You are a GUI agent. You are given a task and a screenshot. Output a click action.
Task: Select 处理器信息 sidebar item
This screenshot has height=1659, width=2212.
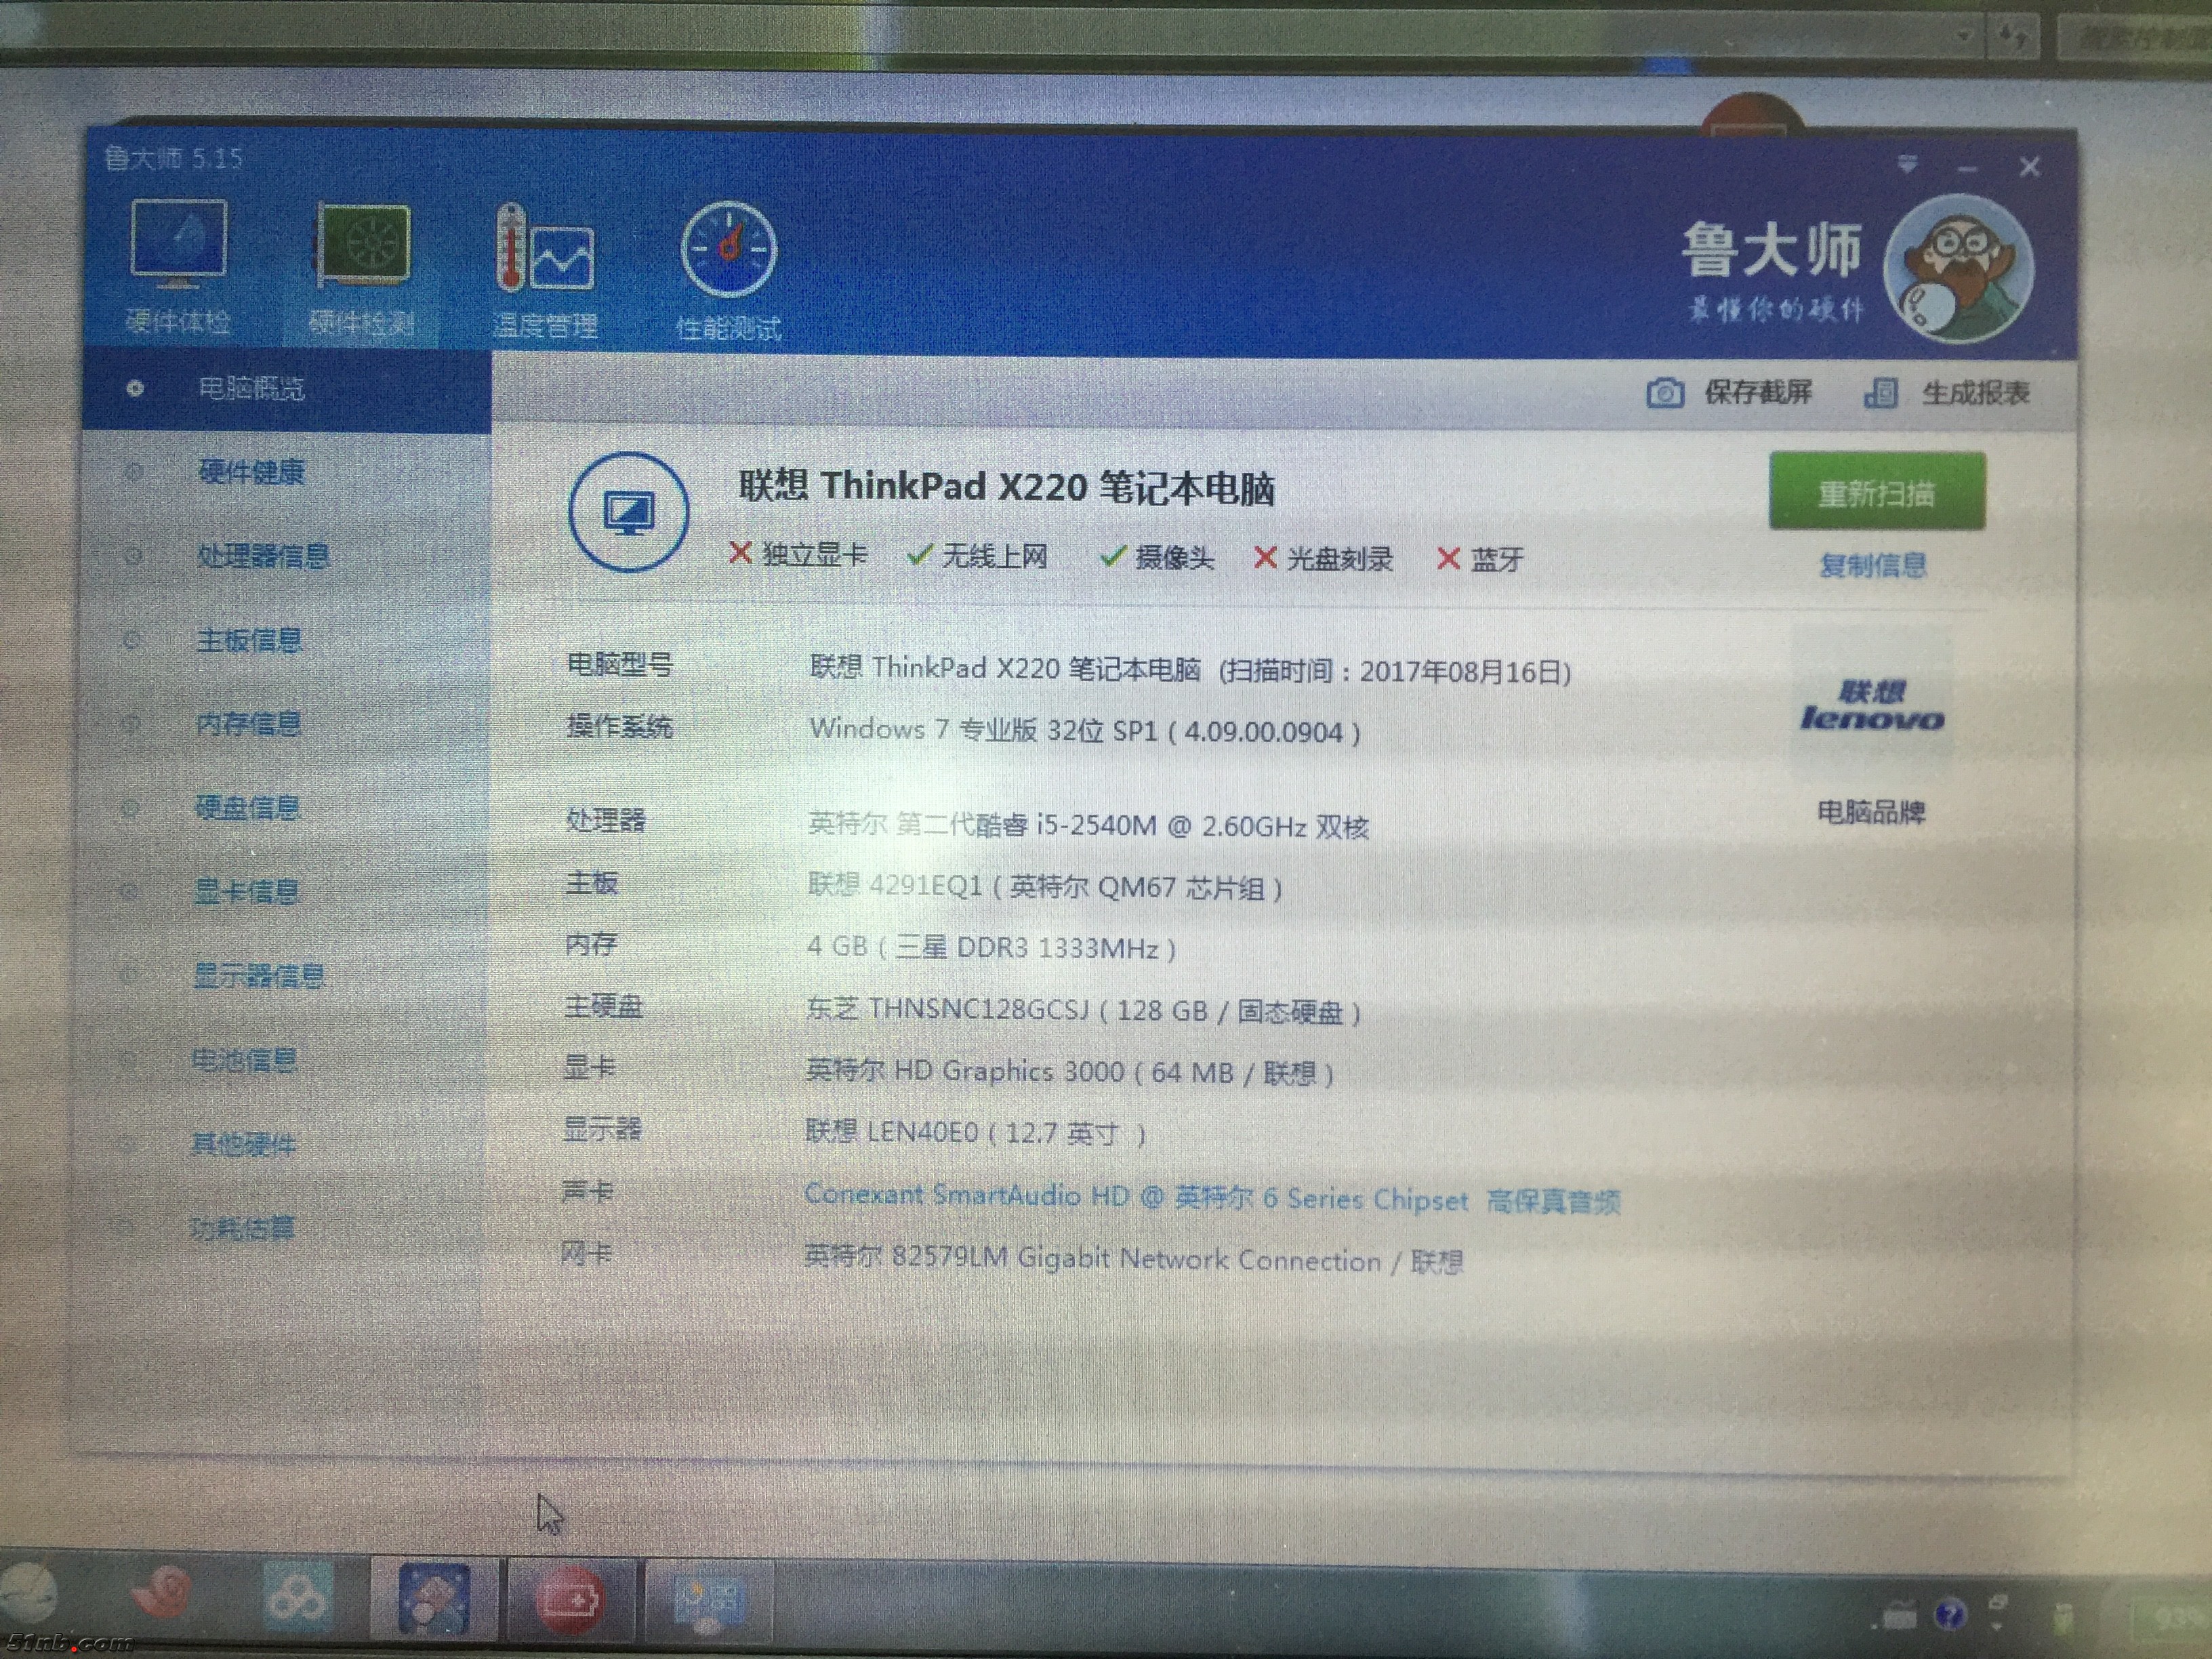point(262,556)
